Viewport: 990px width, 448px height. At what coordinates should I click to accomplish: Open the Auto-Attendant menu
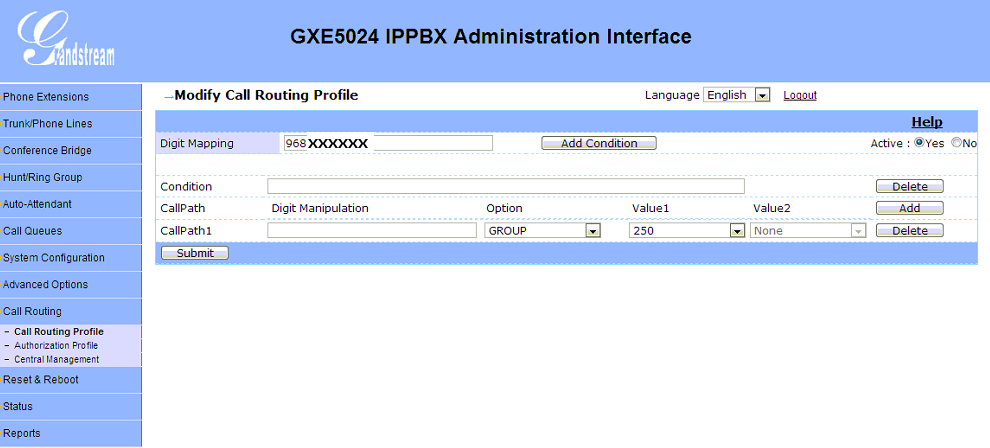point(70,204)
